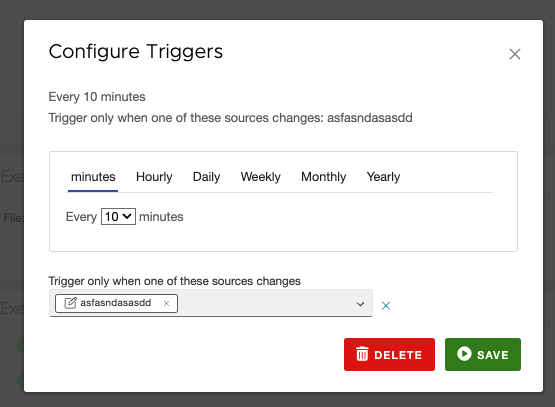The image size is (555, 407).
Task: Clear sources with the blue X icon
Action: click(386, 305)
